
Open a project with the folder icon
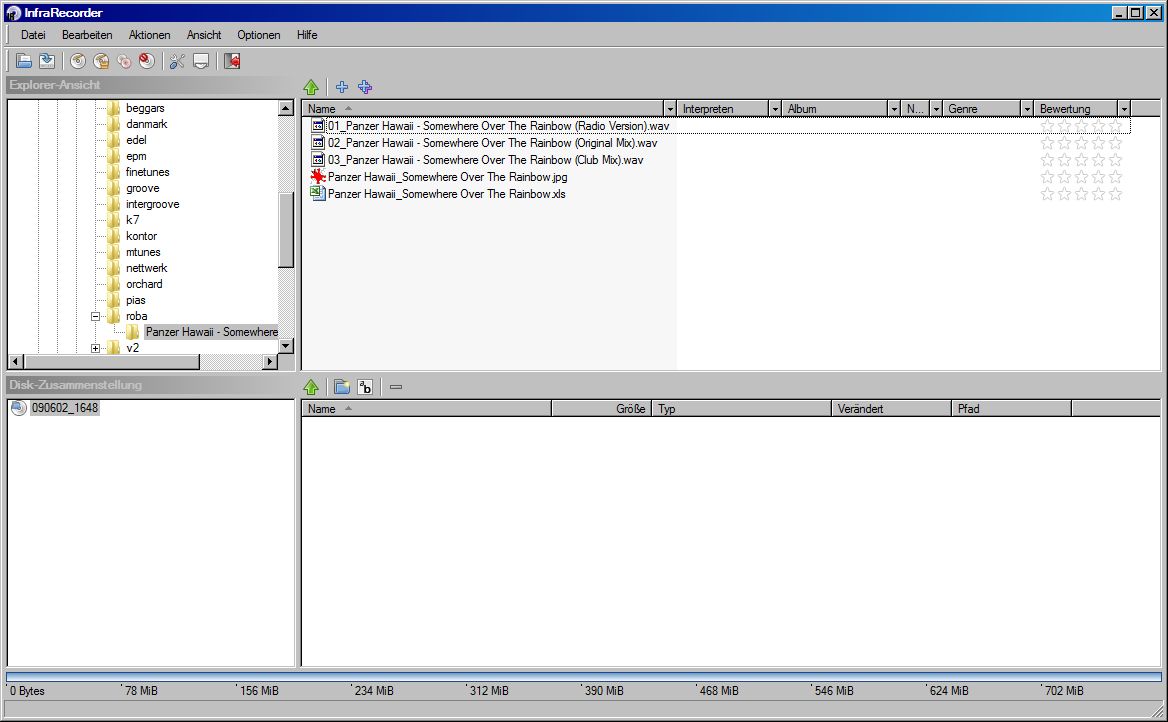24,61
